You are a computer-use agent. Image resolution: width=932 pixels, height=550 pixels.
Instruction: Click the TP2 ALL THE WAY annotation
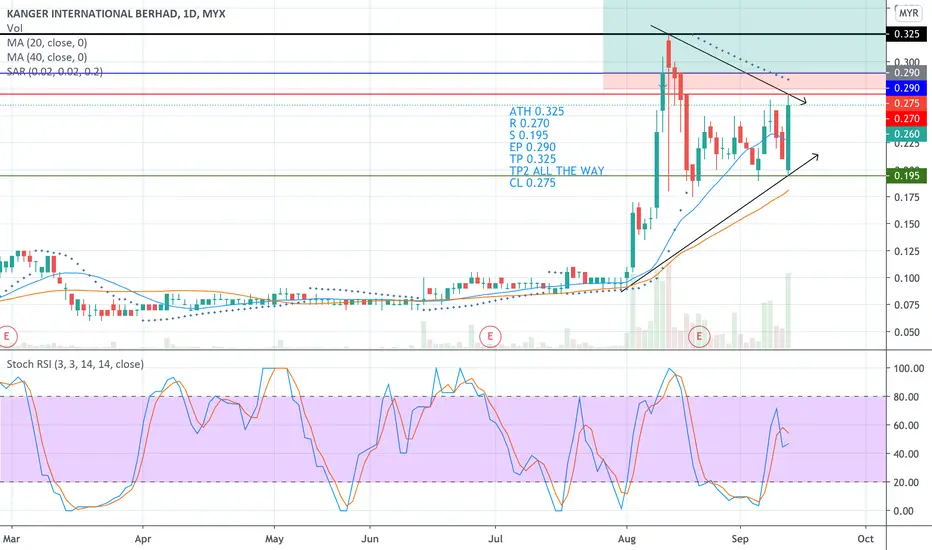pyautogui.click(x=557, y=171)
